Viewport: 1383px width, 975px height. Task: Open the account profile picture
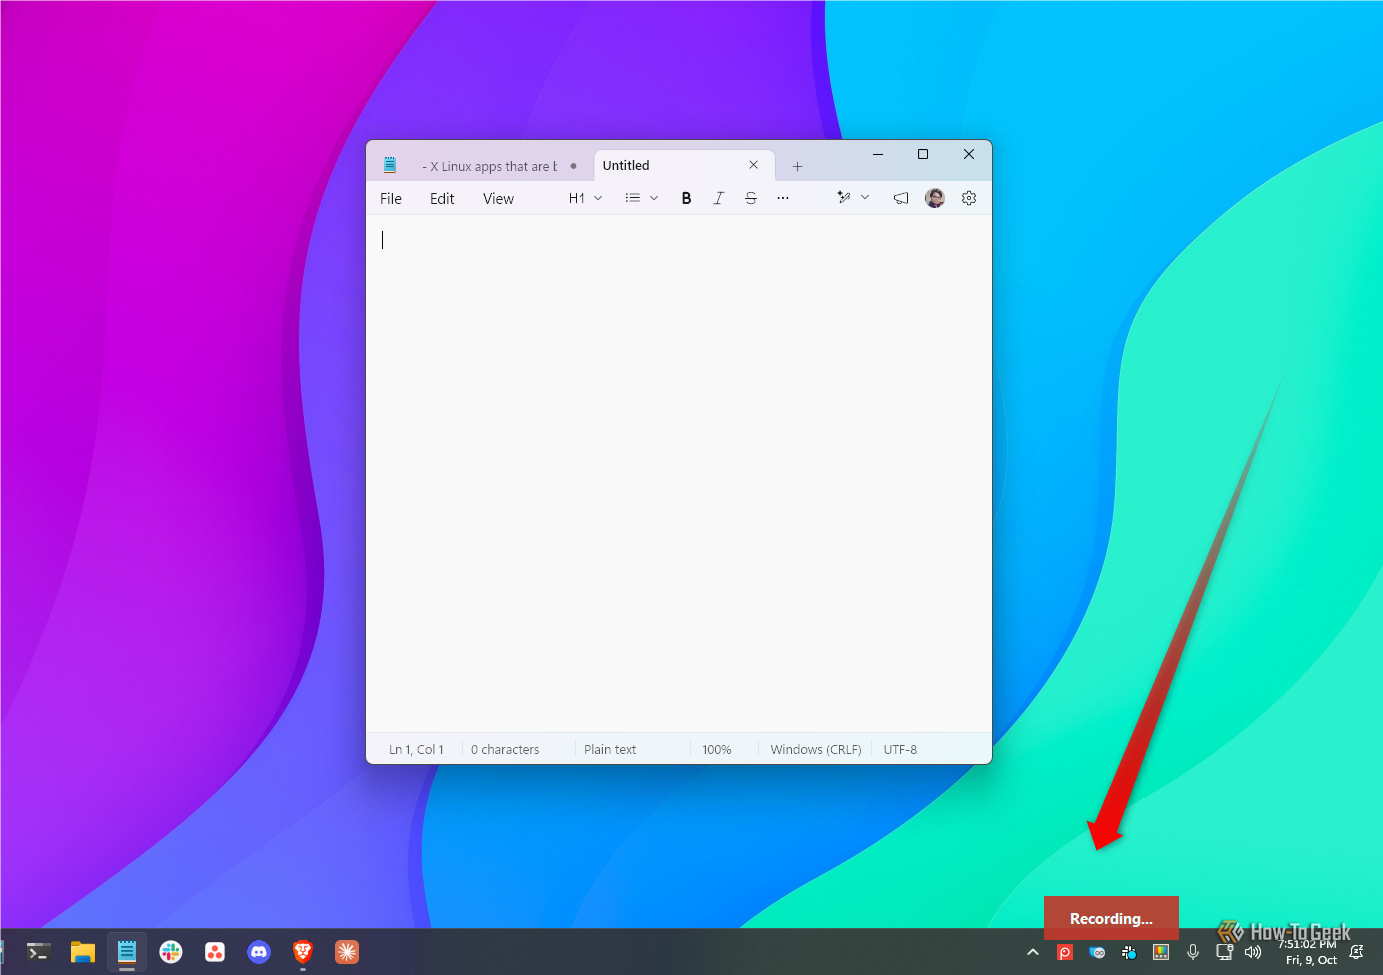click(x=935, y=198)
